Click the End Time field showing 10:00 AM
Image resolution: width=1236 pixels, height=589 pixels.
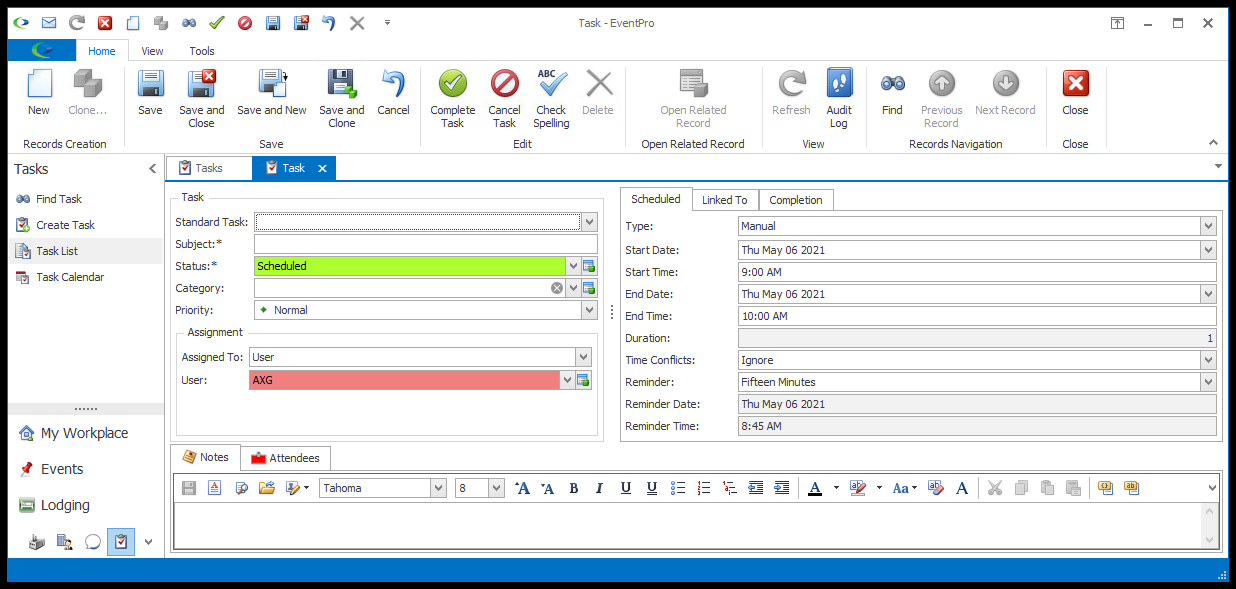point(977,316)
